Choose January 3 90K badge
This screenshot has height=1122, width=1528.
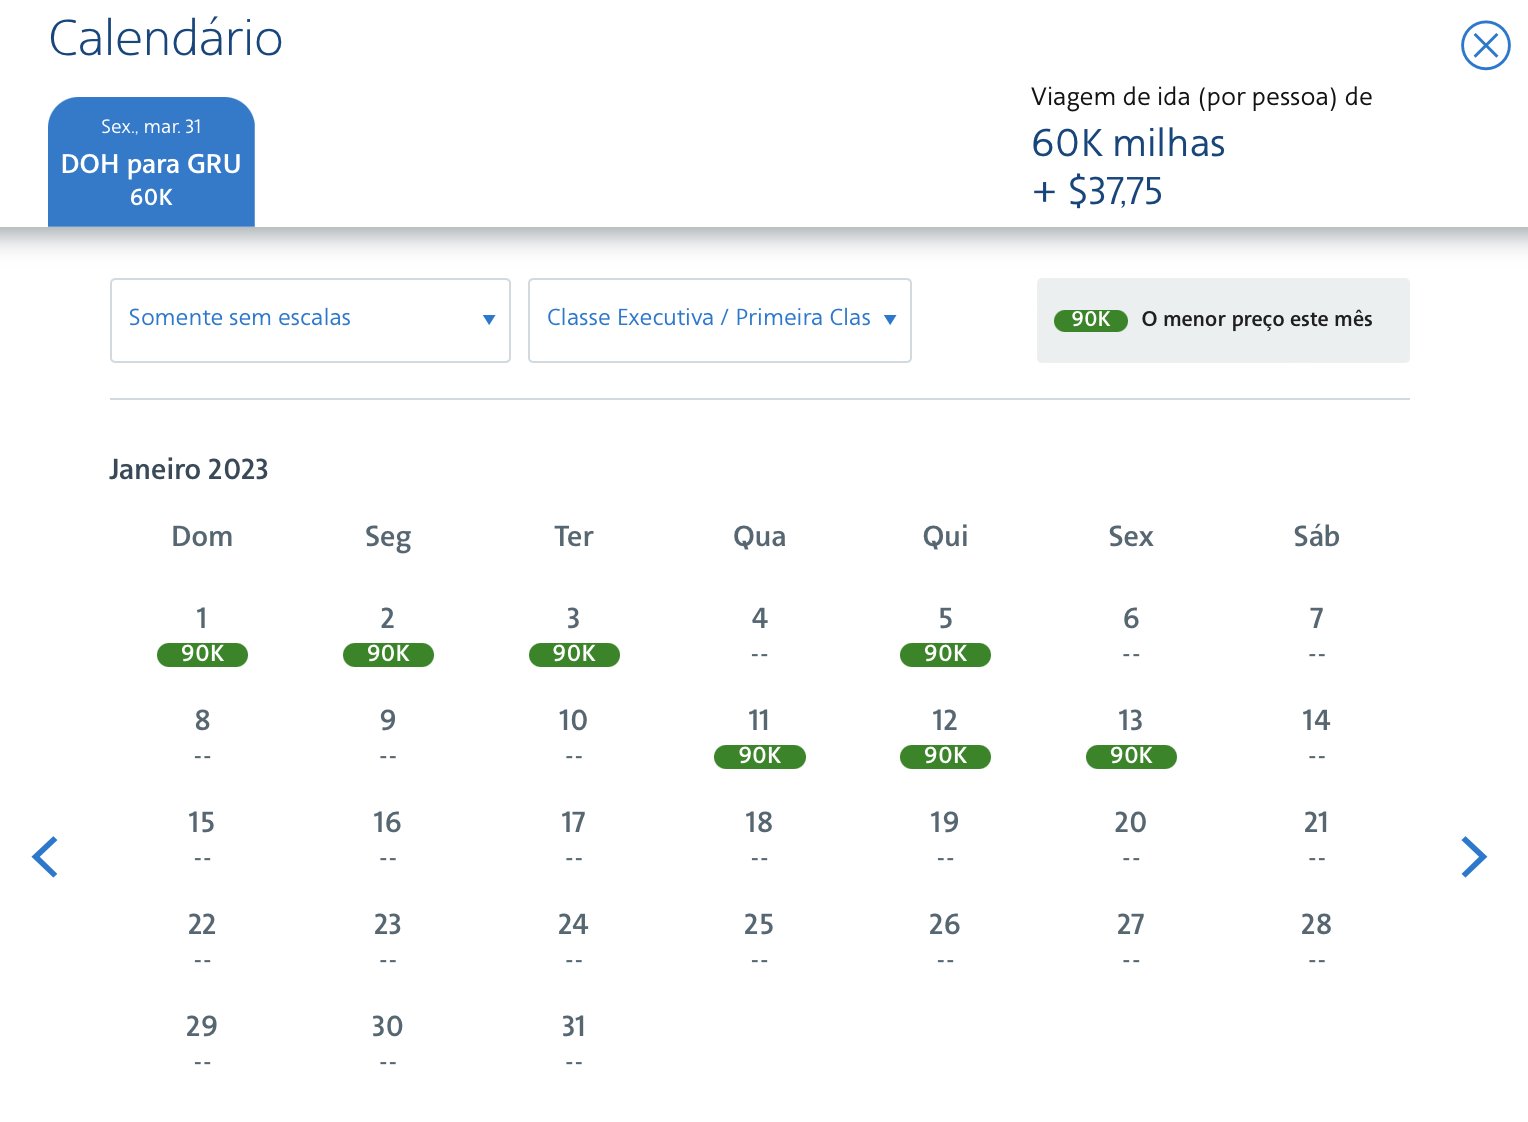tap(574, 654)
